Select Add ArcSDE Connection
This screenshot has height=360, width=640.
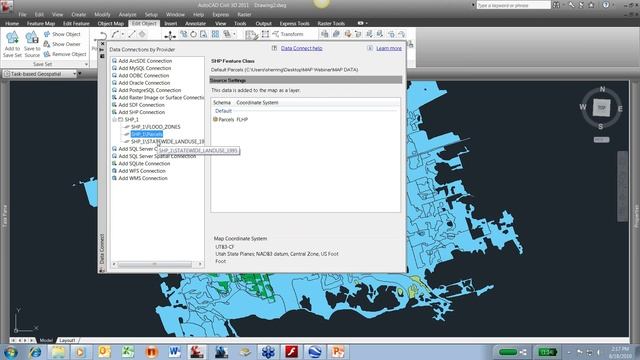click(x=145, y=61)
